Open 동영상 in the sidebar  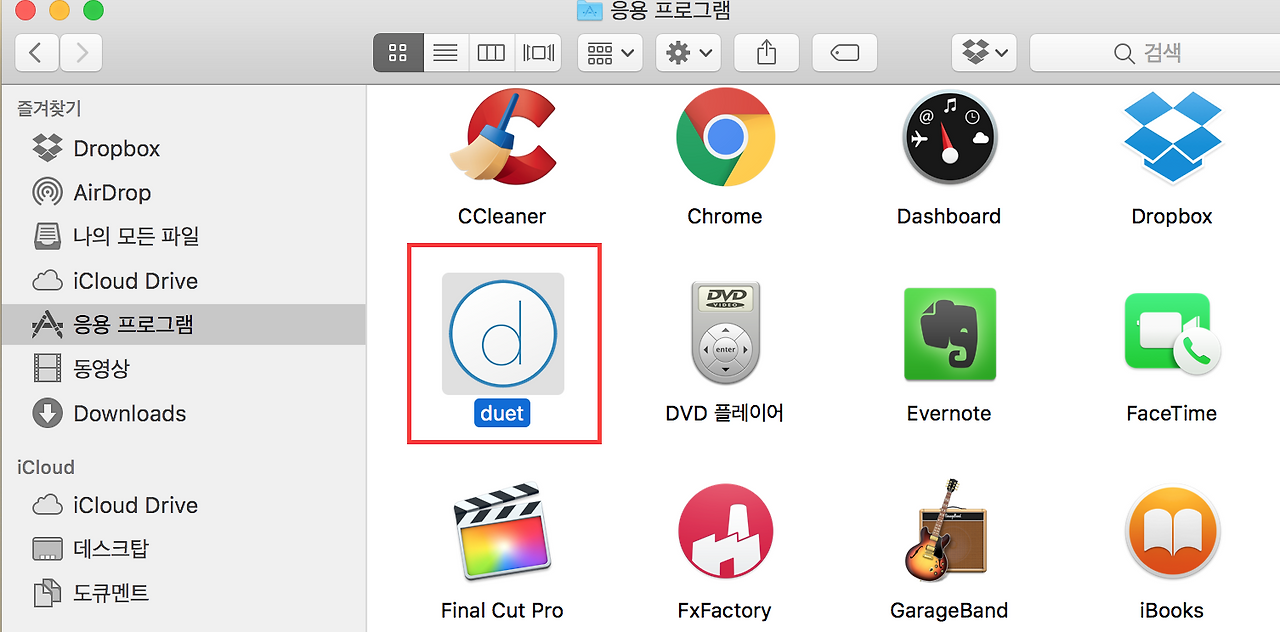tap(183, 368)
